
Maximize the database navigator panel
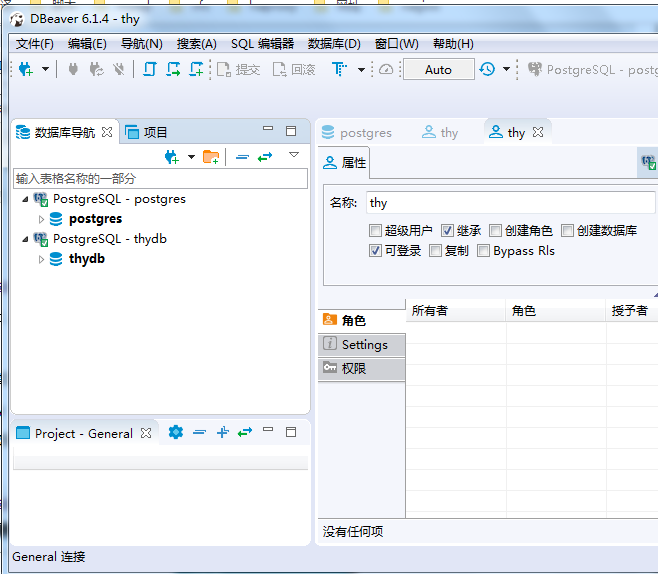point(291,131)
